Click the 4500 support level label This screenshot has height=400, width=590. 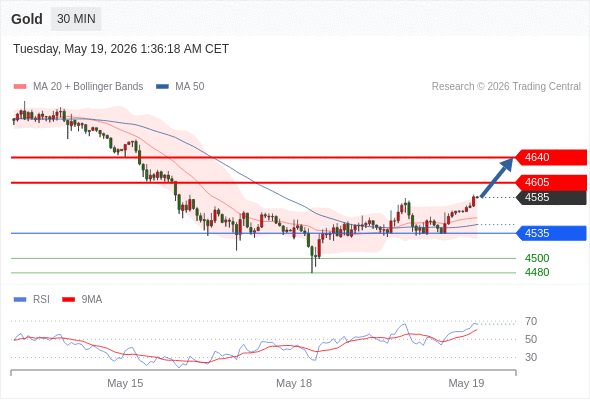537,258
